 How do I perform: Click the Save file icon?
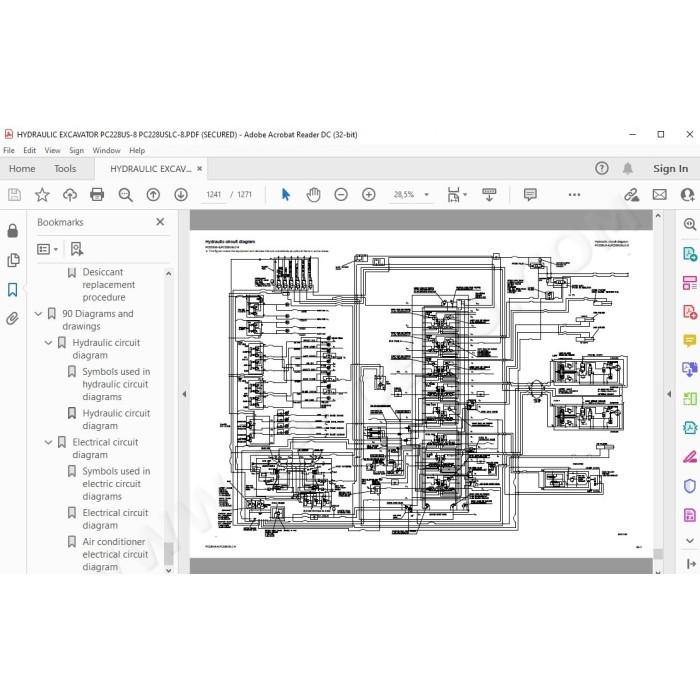tap(14, 195)
